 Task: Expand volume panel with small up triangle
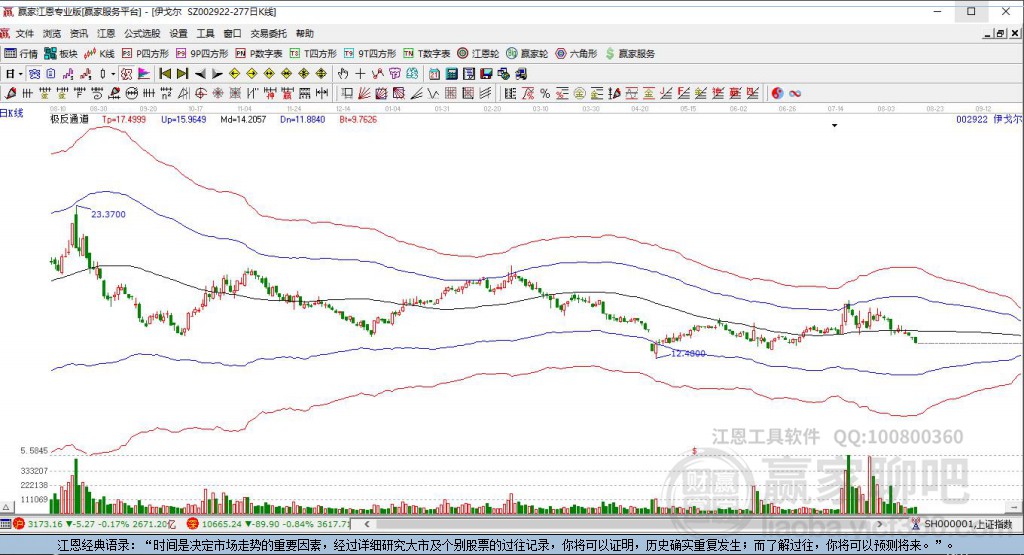pos(6,507)
